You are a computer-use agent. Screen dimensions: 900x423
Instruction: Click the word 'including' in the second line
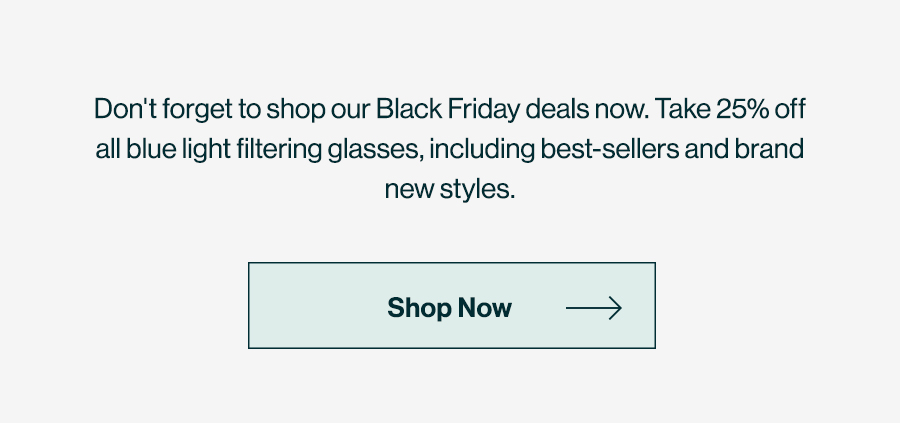pos(482,149)
